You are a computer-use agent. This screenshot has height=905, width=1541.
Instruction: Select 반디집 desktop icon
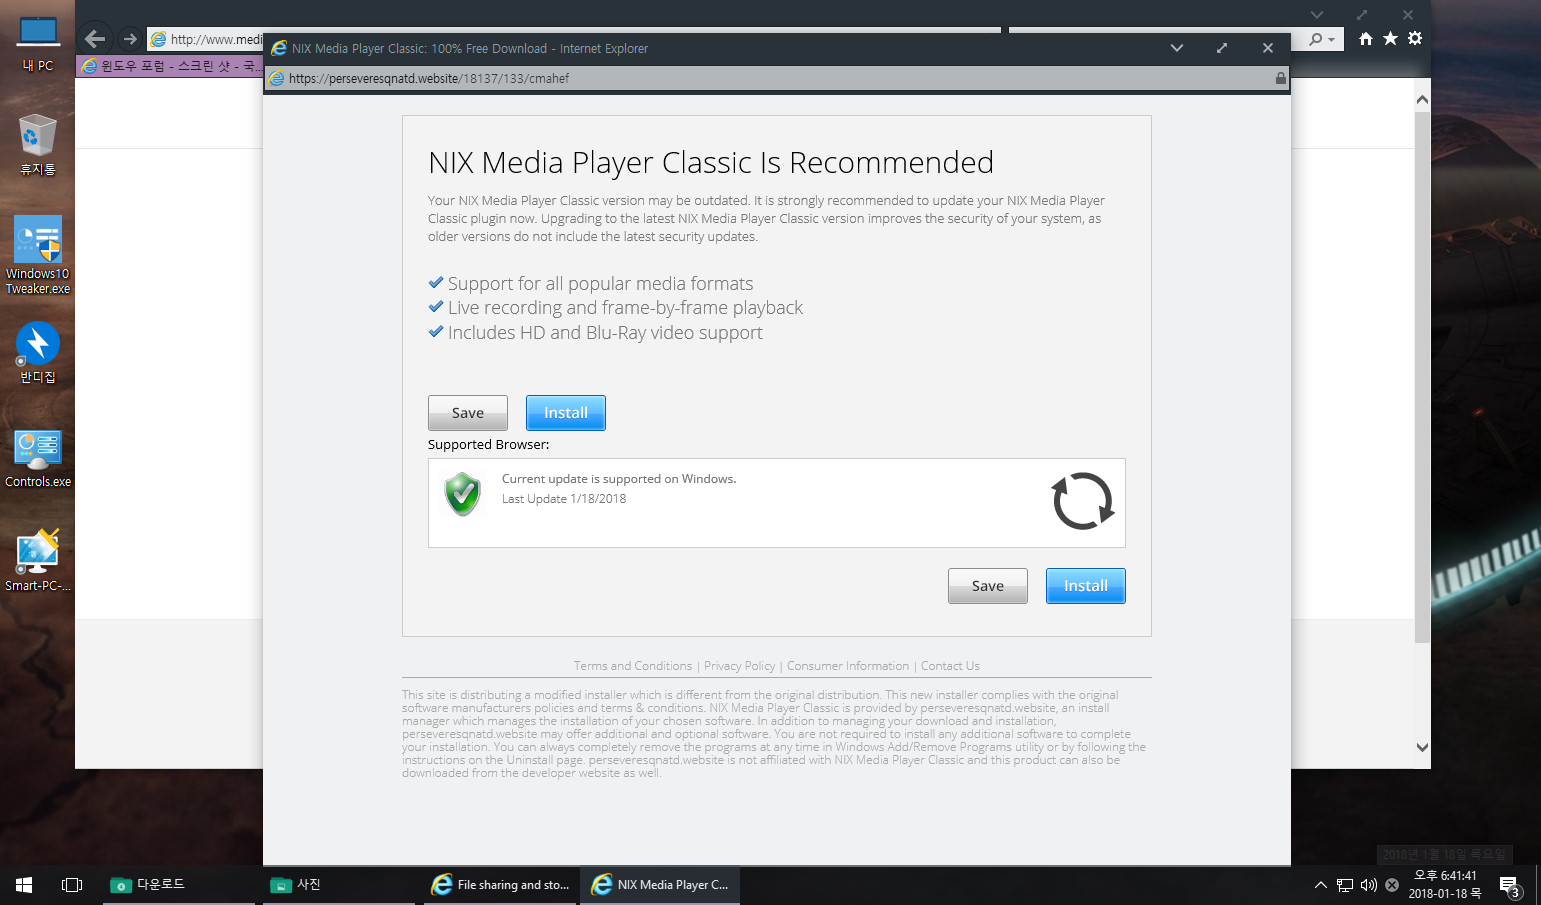click(x=38, y=353)
